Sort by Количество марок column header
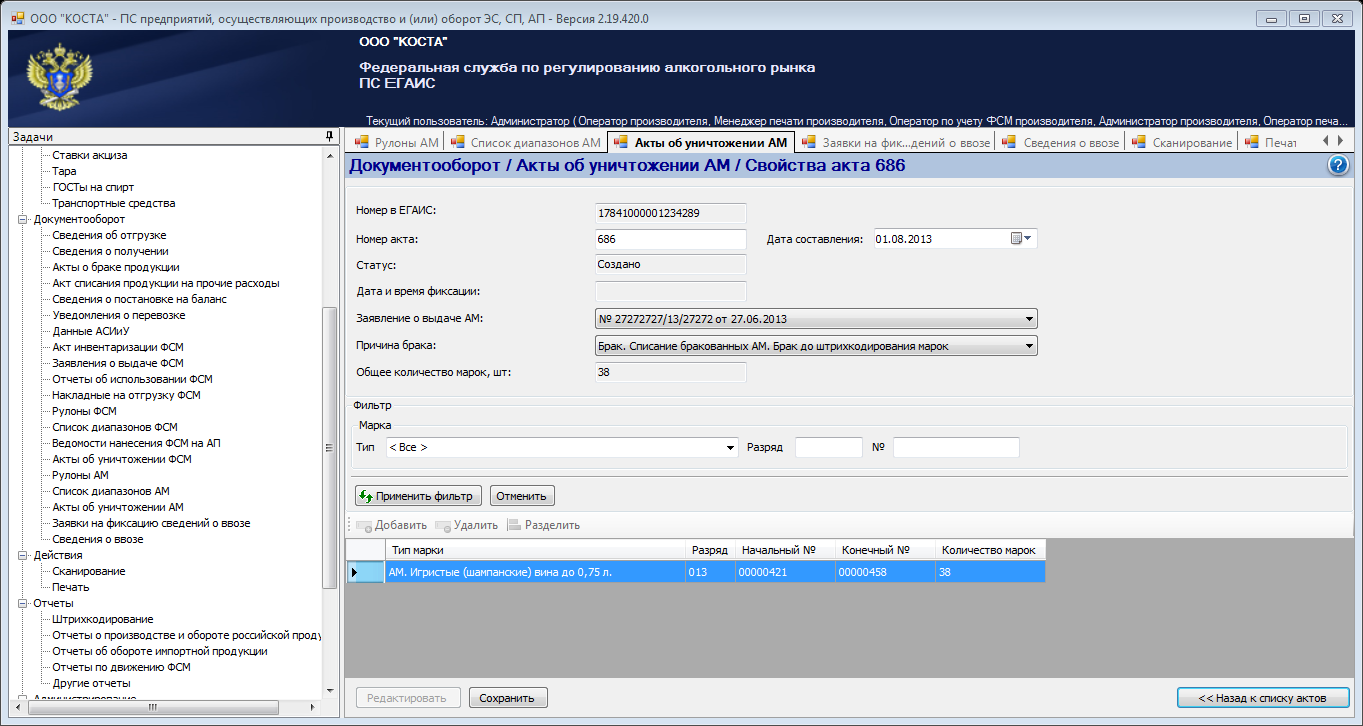The height and width of the screenshot is (726, 1363). point(990,550)
